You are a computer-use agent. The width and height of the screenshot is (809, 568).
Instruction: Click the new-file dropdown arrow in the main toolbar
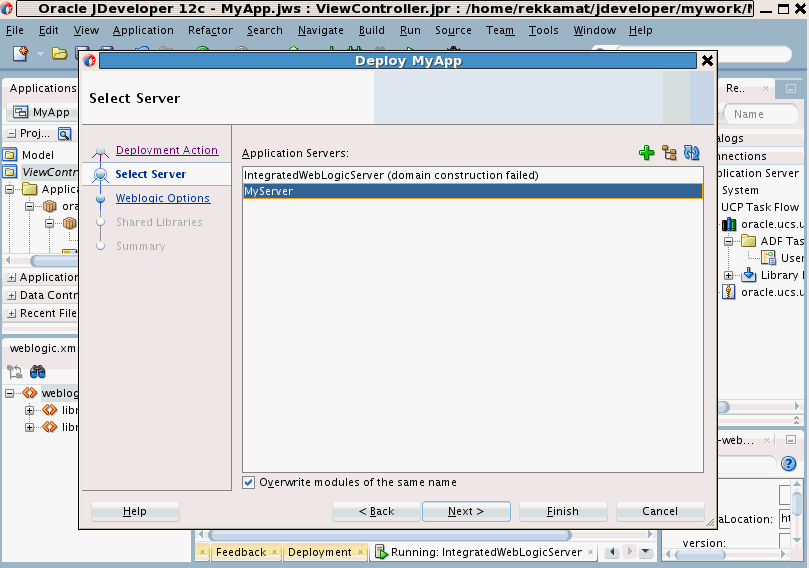pyautogui.click(x=40, y=54)
